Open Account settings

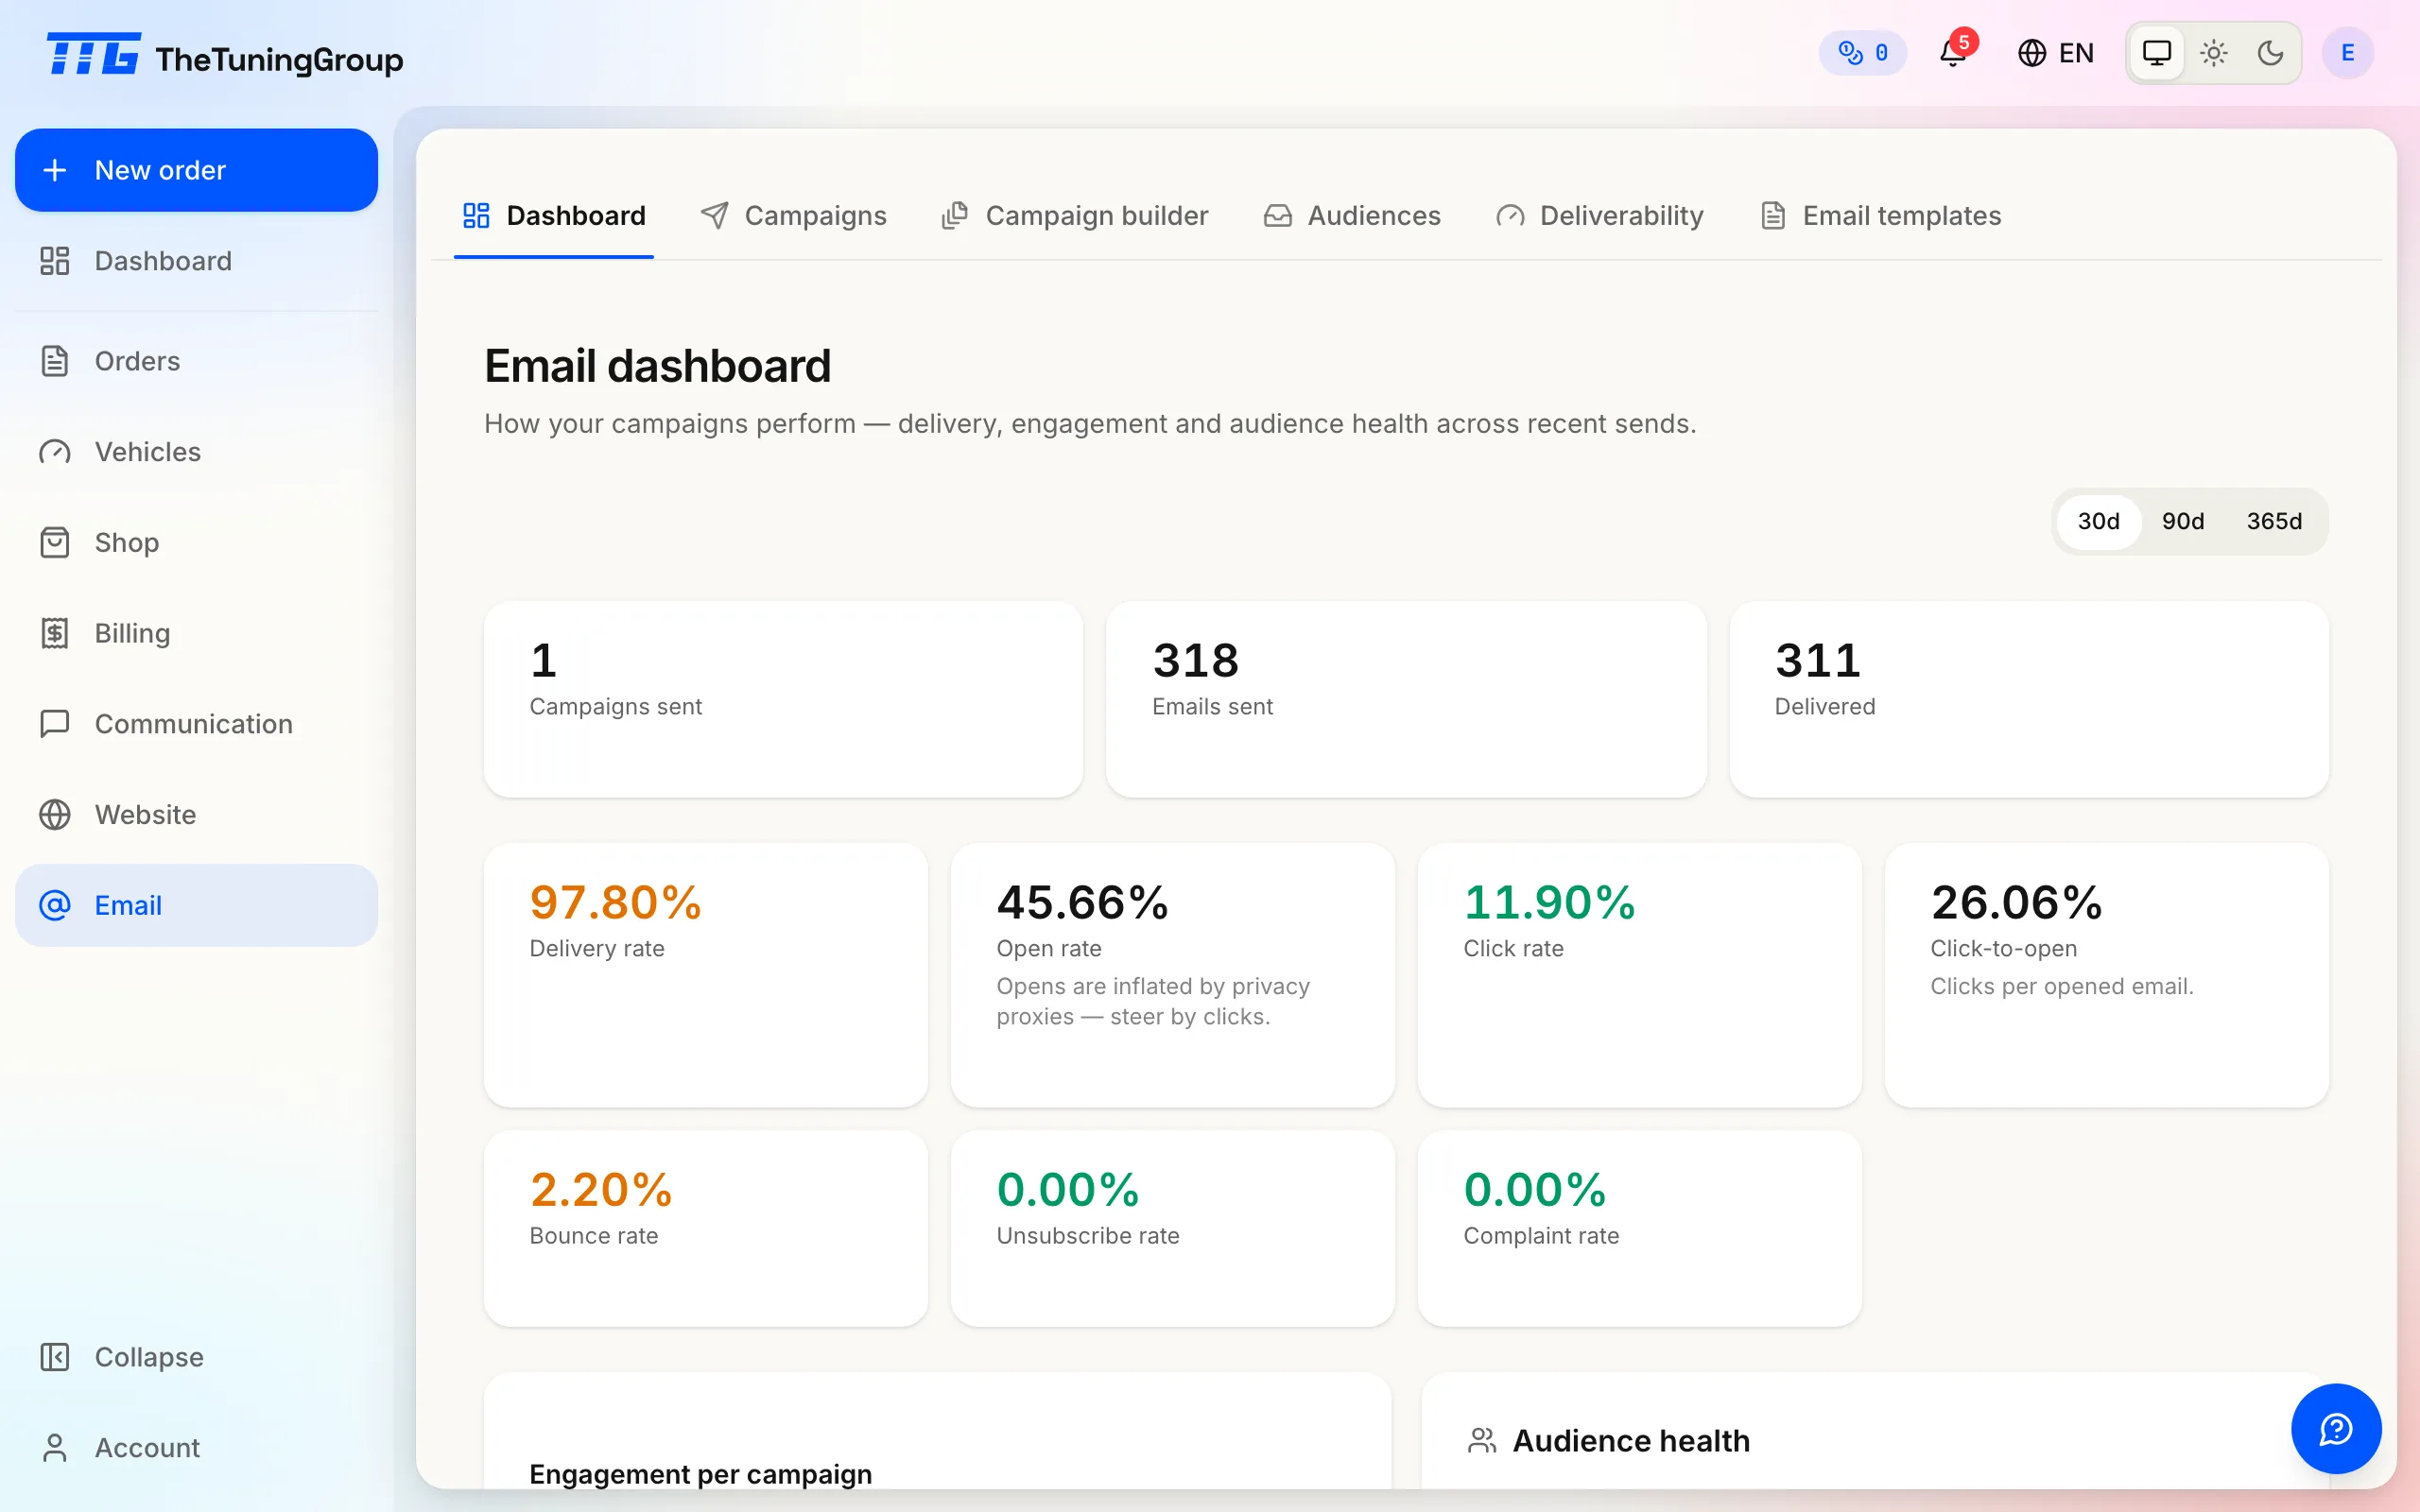click(x=196, y=1448)
